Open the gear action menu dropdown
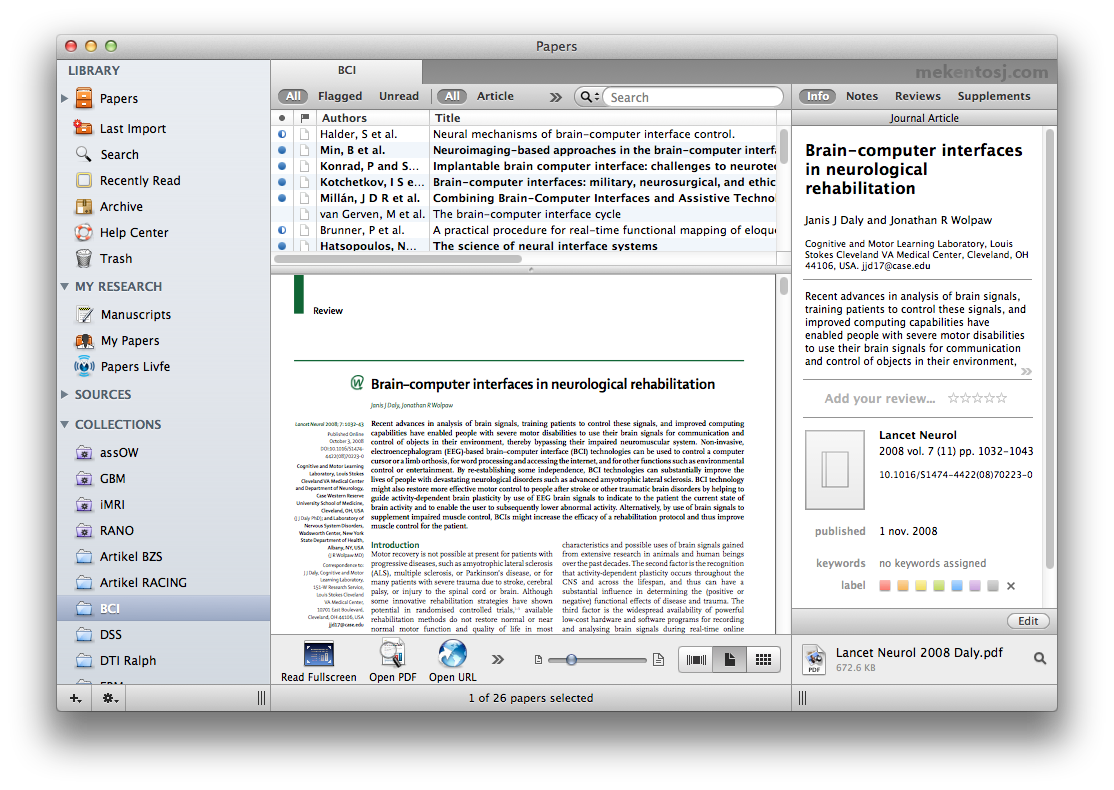Viewport: 1114px width, 790px height. pyautogui.click(x=111, y=699)
